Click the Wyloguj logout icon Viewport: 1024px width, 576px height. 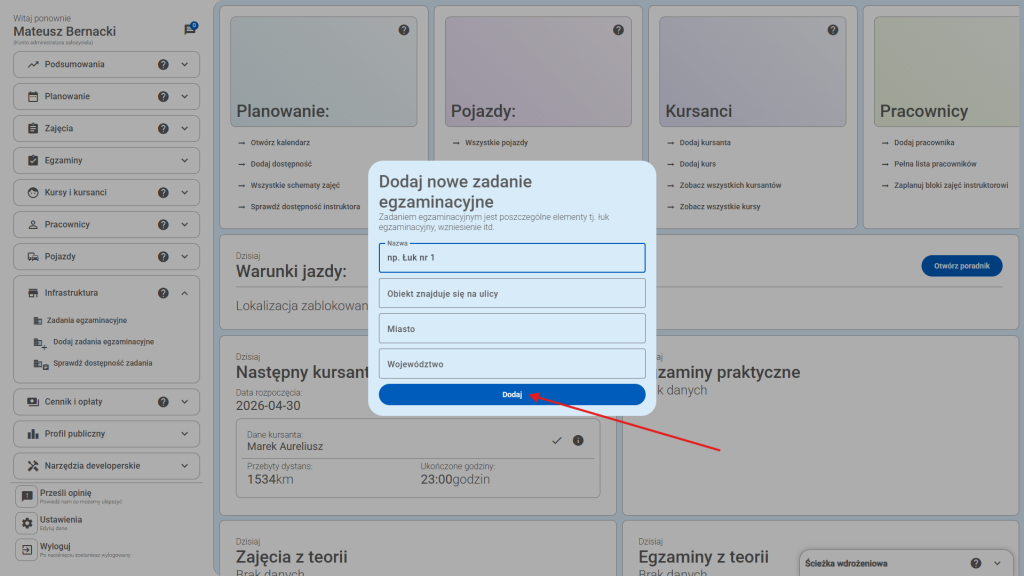26,549
